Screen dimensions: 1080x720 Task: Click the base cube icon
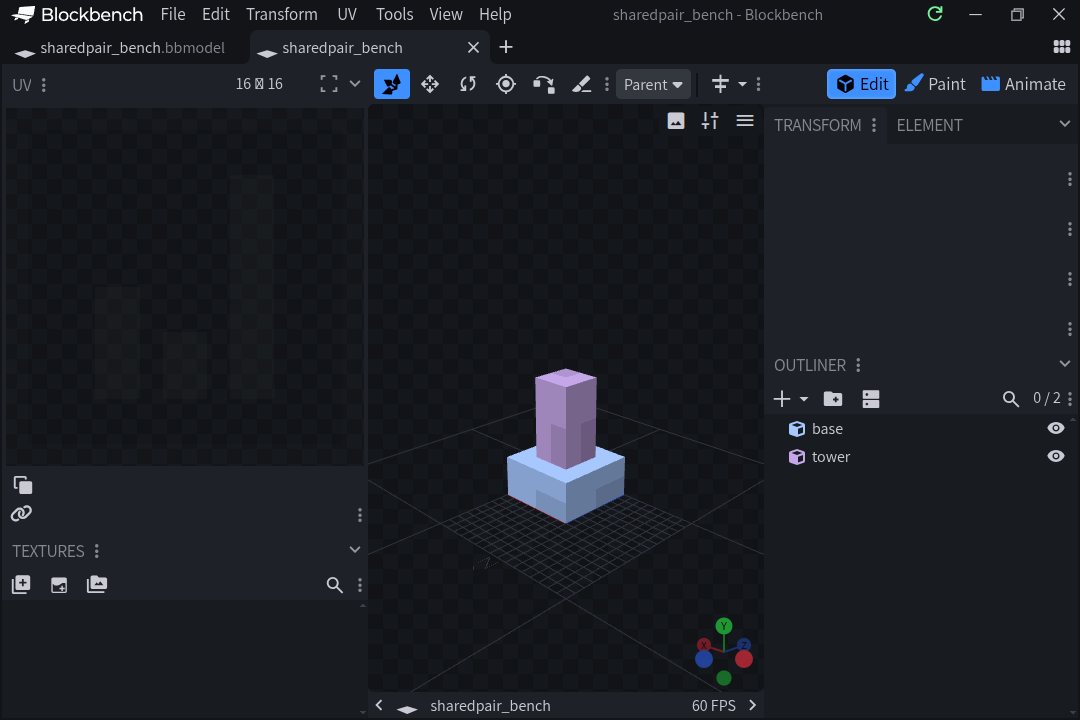797,429
